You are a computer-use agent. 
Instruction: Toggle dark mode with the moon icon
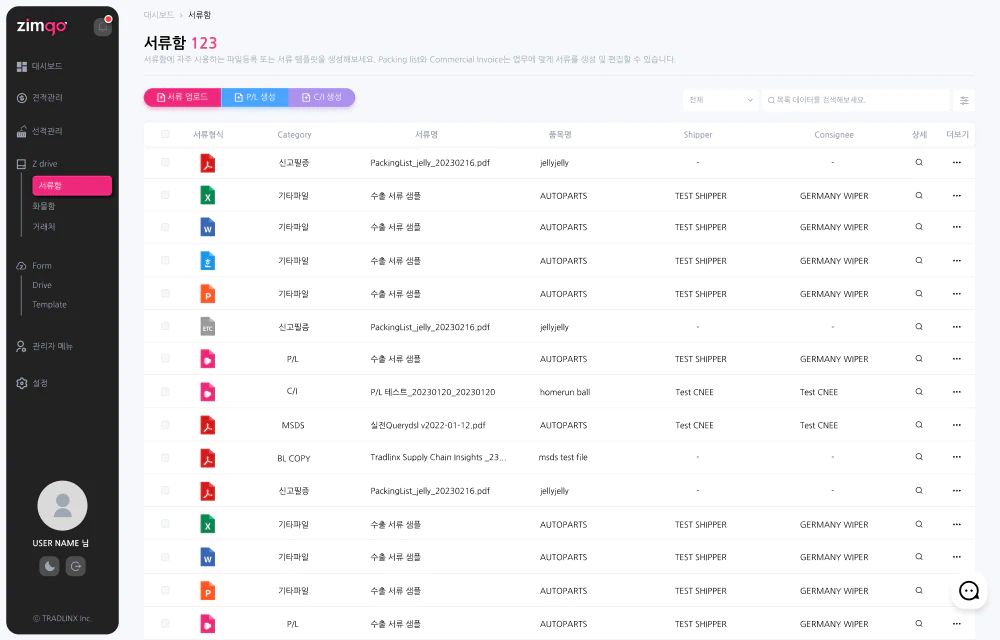[x=49, y=567]
